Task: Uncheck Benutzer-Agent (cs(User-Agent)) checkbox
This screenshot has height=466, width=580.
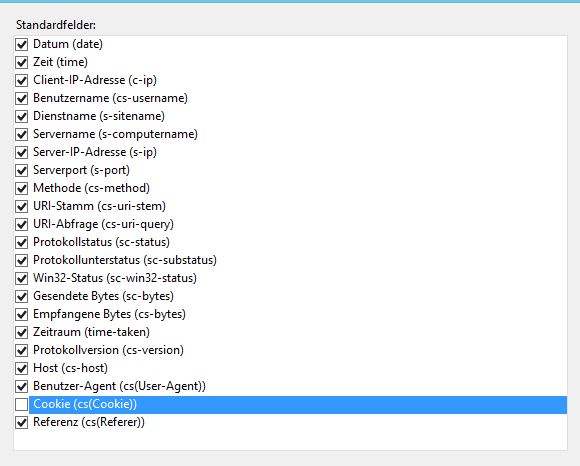Action: pyautogui.click(x=21, y=386)
